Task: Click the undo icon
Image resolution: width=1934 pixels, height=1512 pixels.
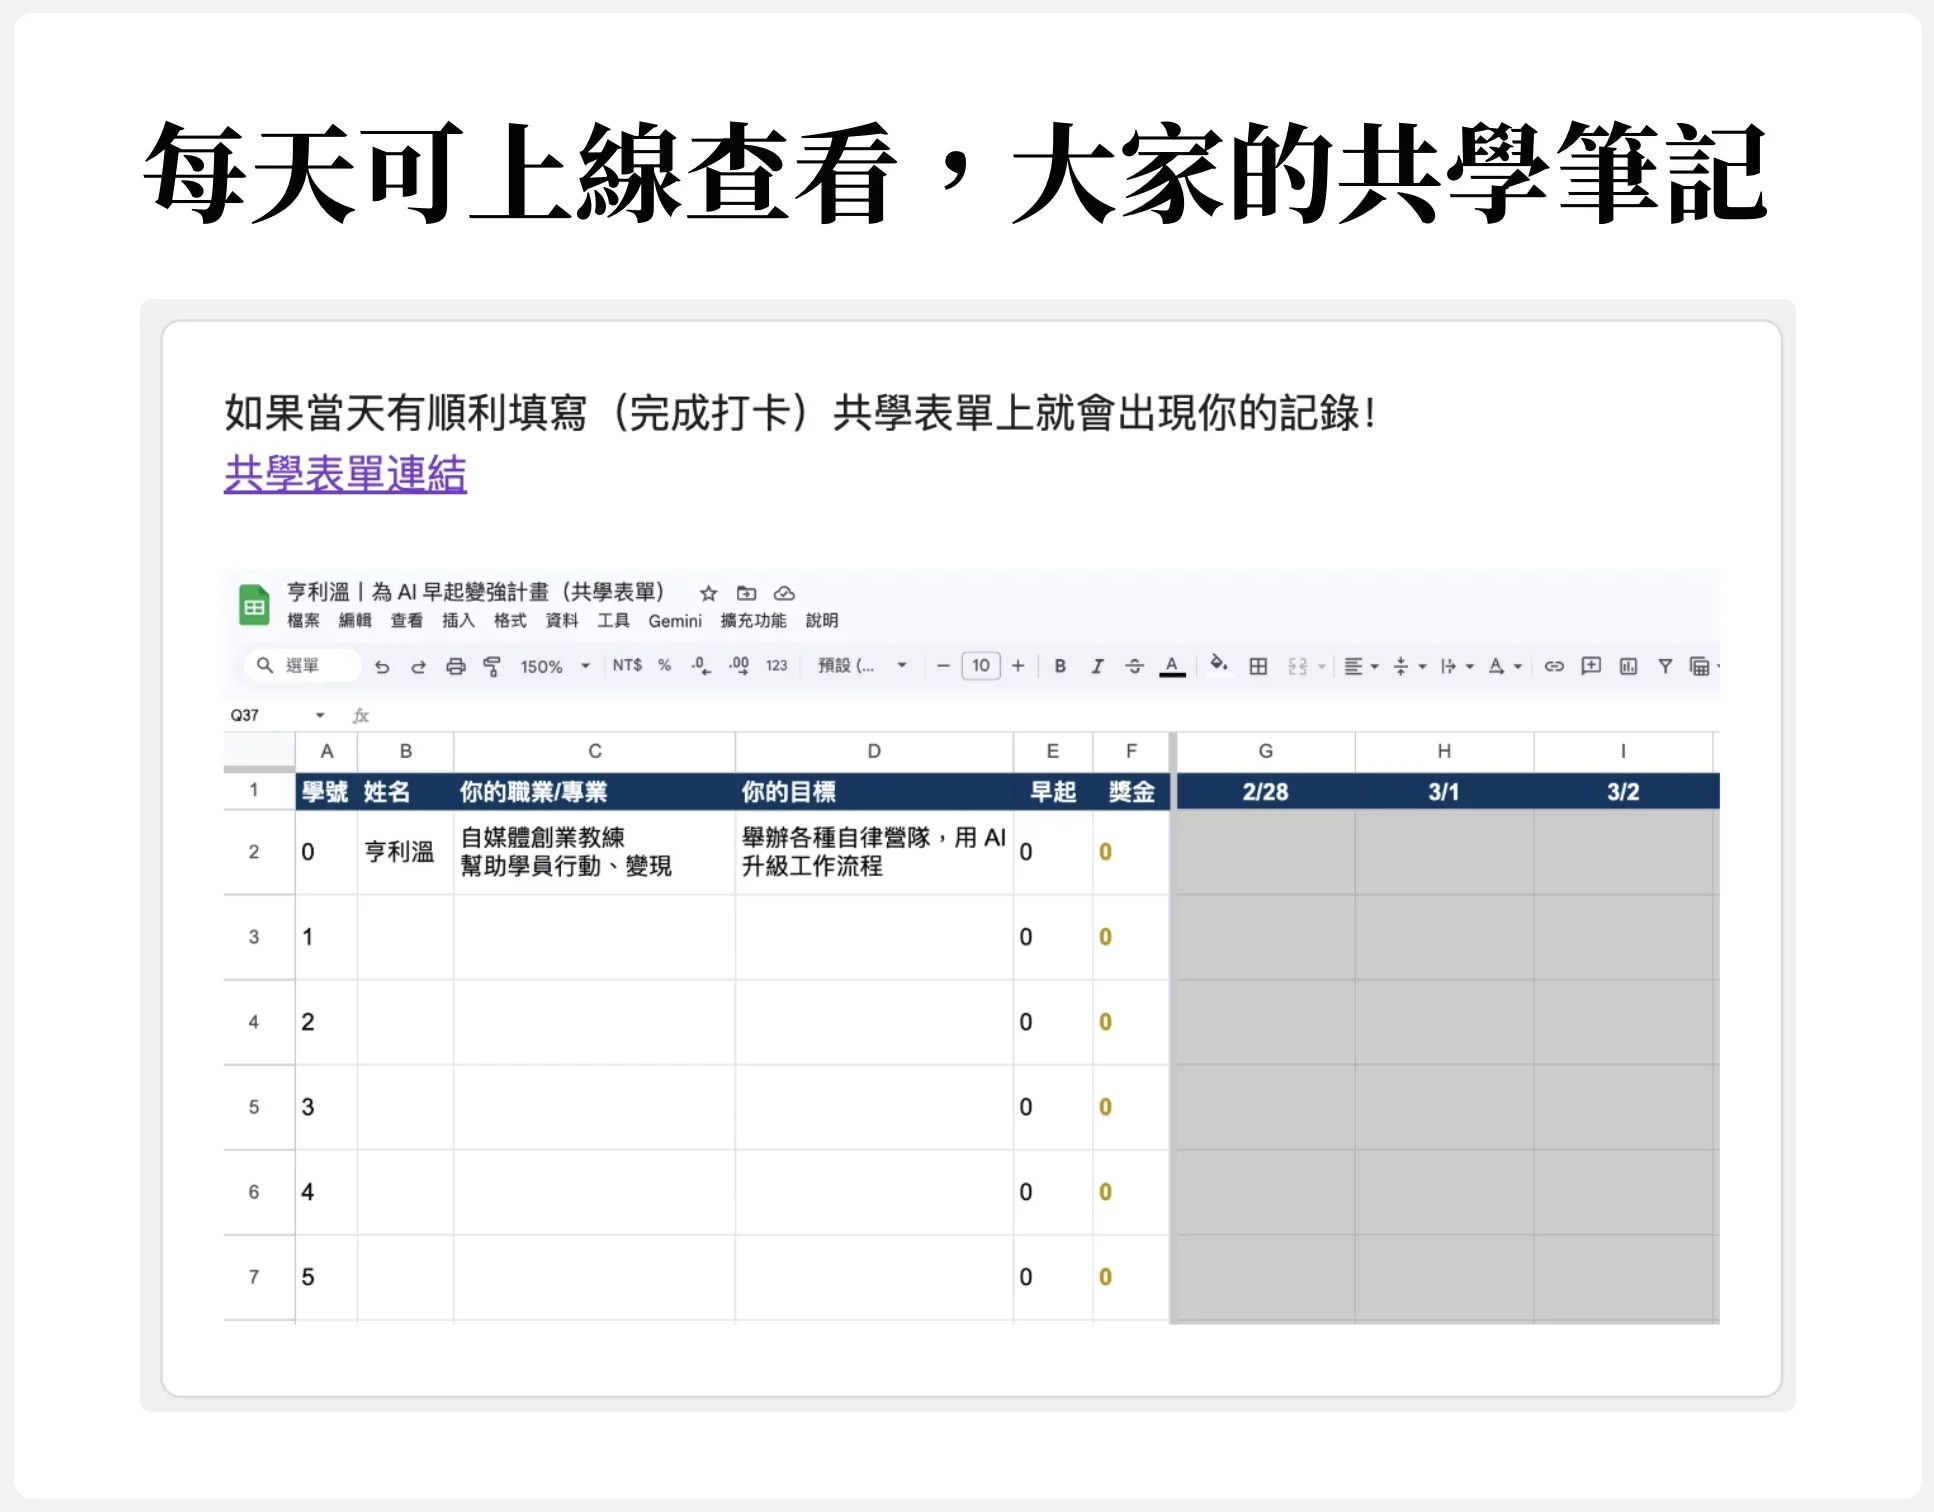Action: tap(382, 666)
